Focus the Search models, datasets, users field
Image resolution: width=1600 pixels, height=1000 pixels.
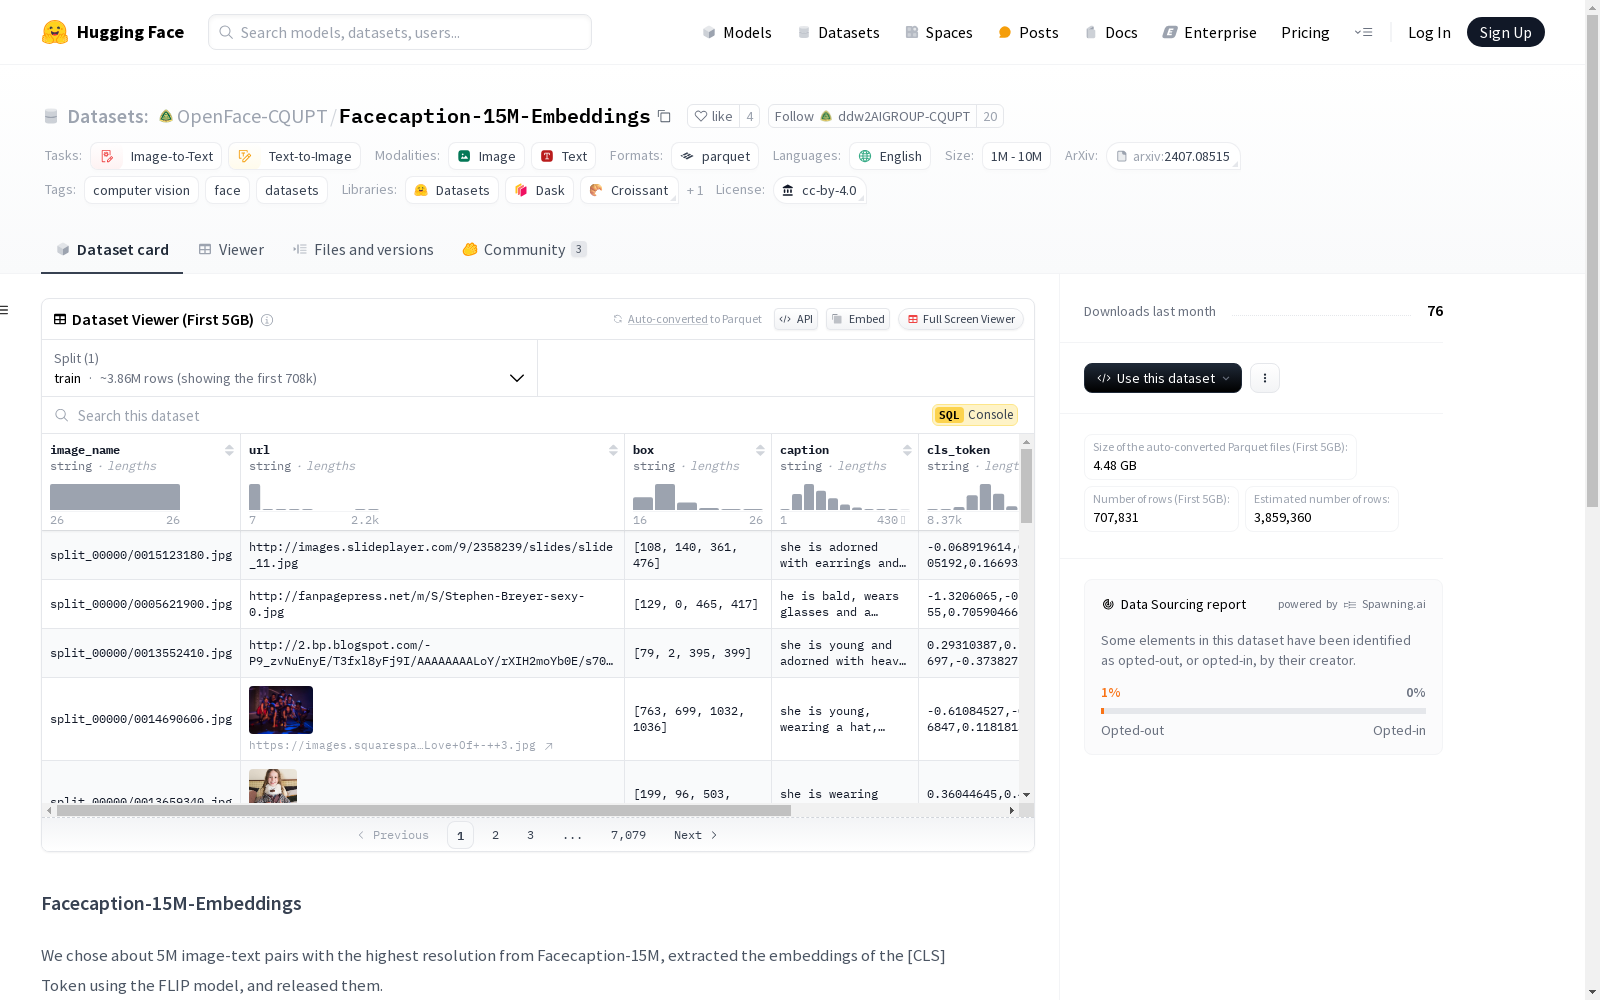[x=400, y=32]
